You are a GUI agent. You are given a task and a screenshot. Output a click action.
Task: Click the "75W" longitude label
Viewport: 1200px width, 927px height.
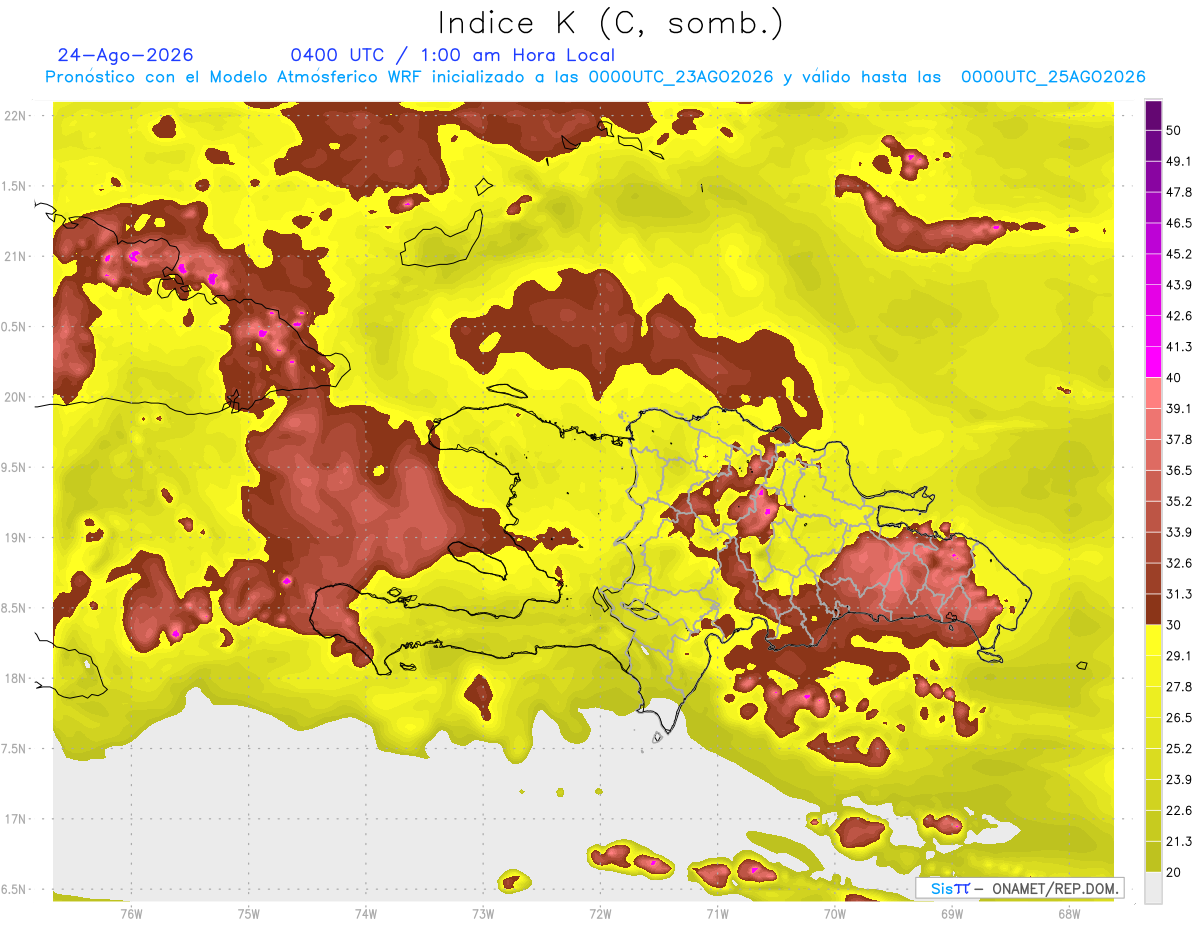point(249,913)
